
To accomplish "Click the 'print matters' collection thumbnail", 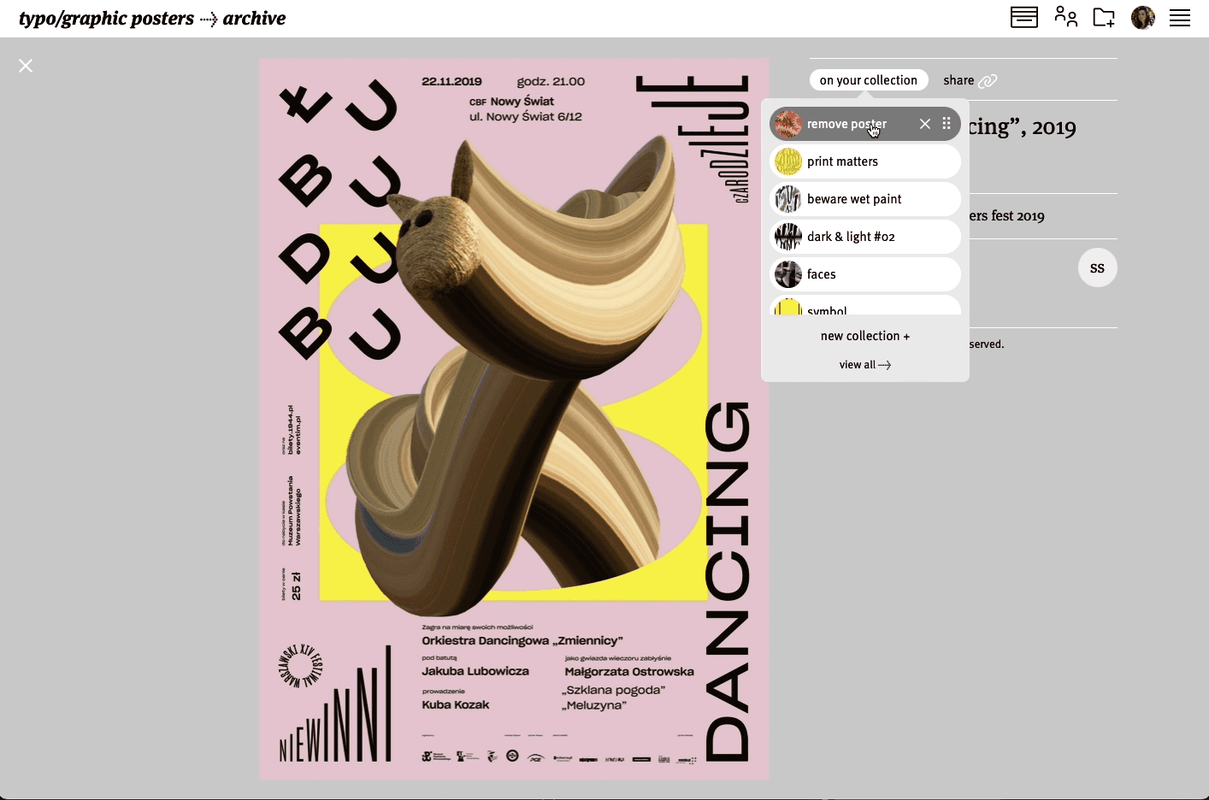I will click(788, 162).
